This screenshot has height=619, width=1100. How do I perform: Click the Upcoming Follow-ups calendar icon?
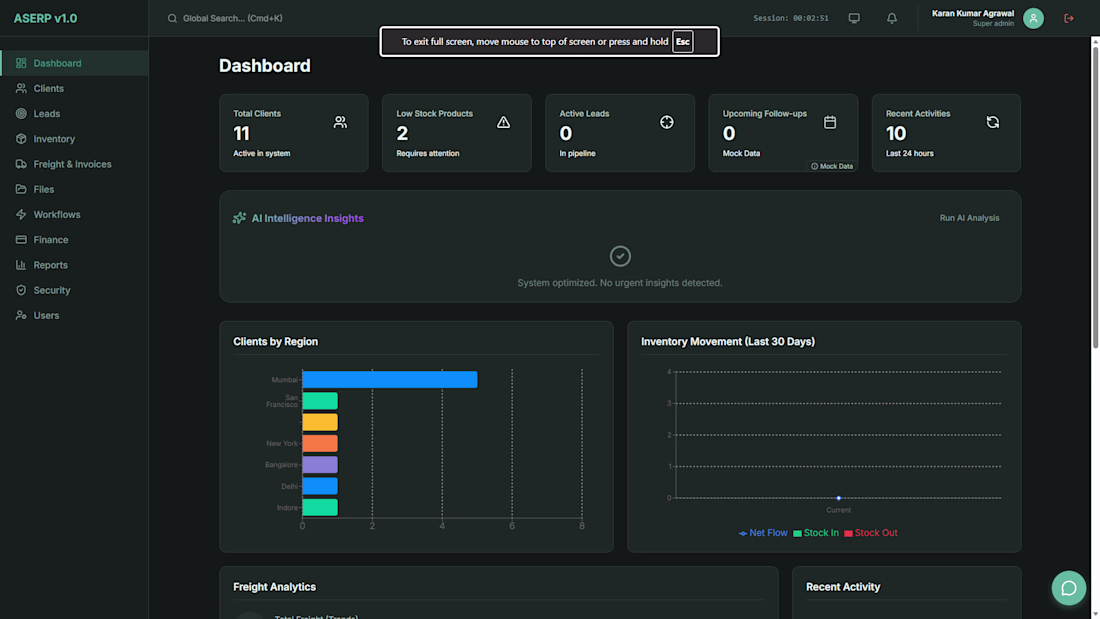(830, 122)
